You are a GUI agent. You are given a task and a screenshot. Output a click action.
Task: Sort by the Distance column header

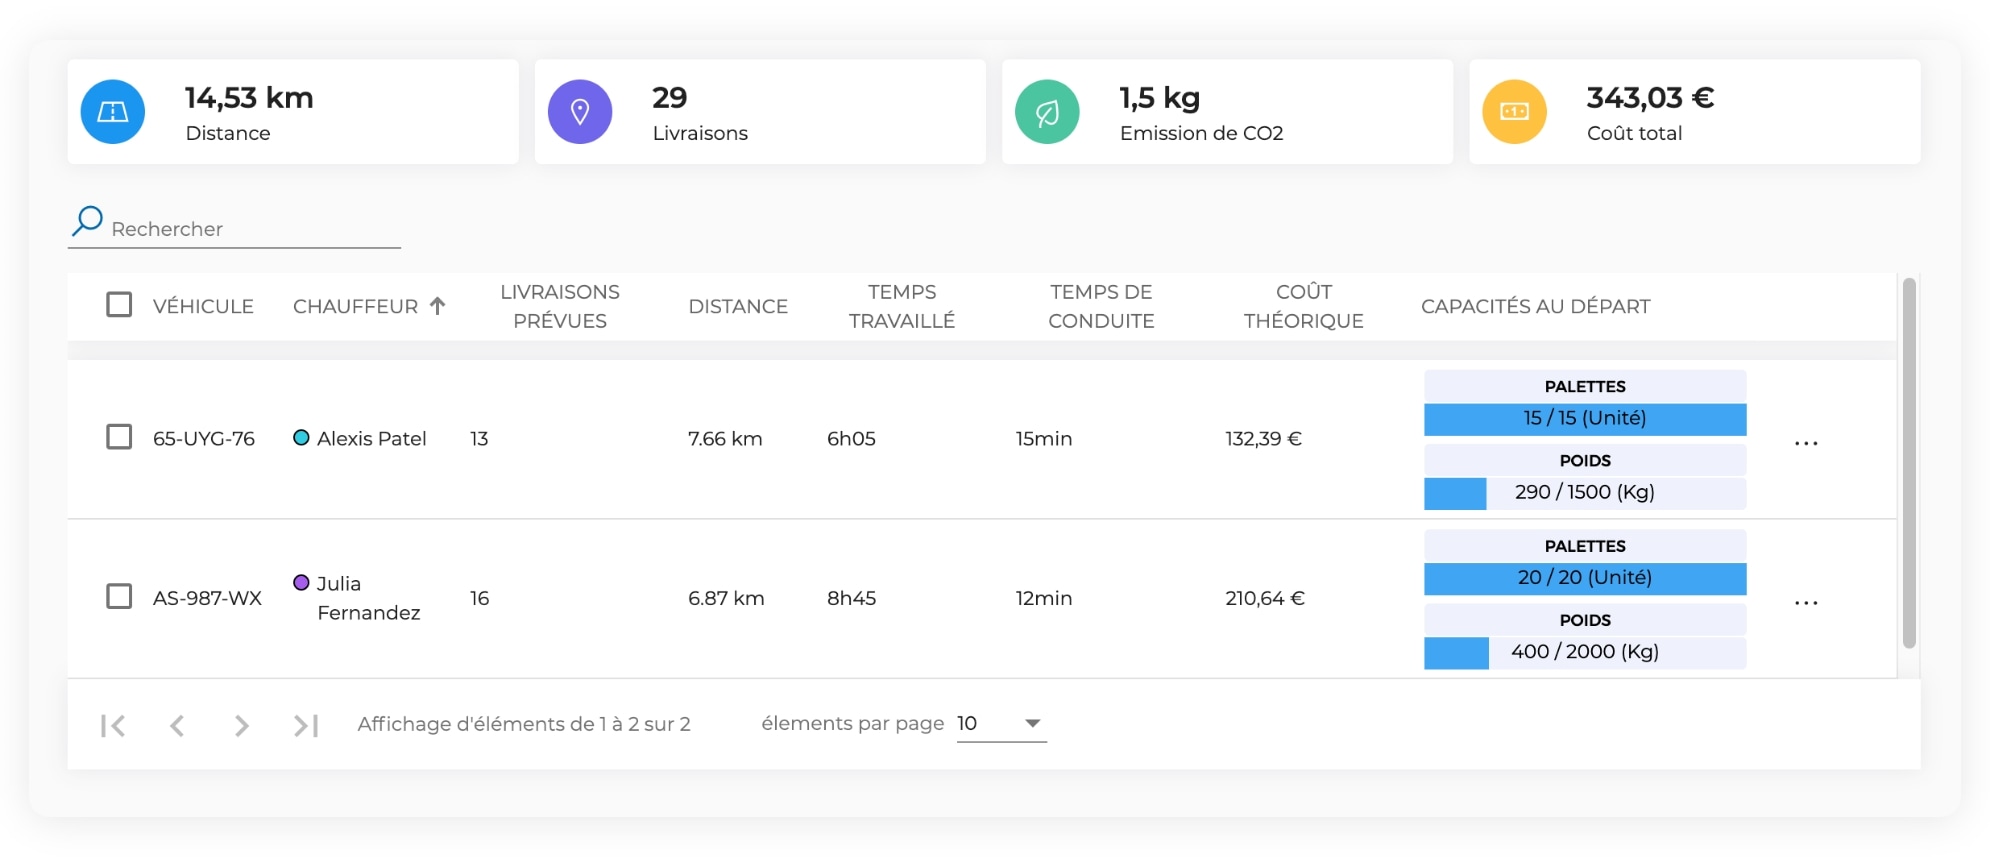(x=737, y=306)
